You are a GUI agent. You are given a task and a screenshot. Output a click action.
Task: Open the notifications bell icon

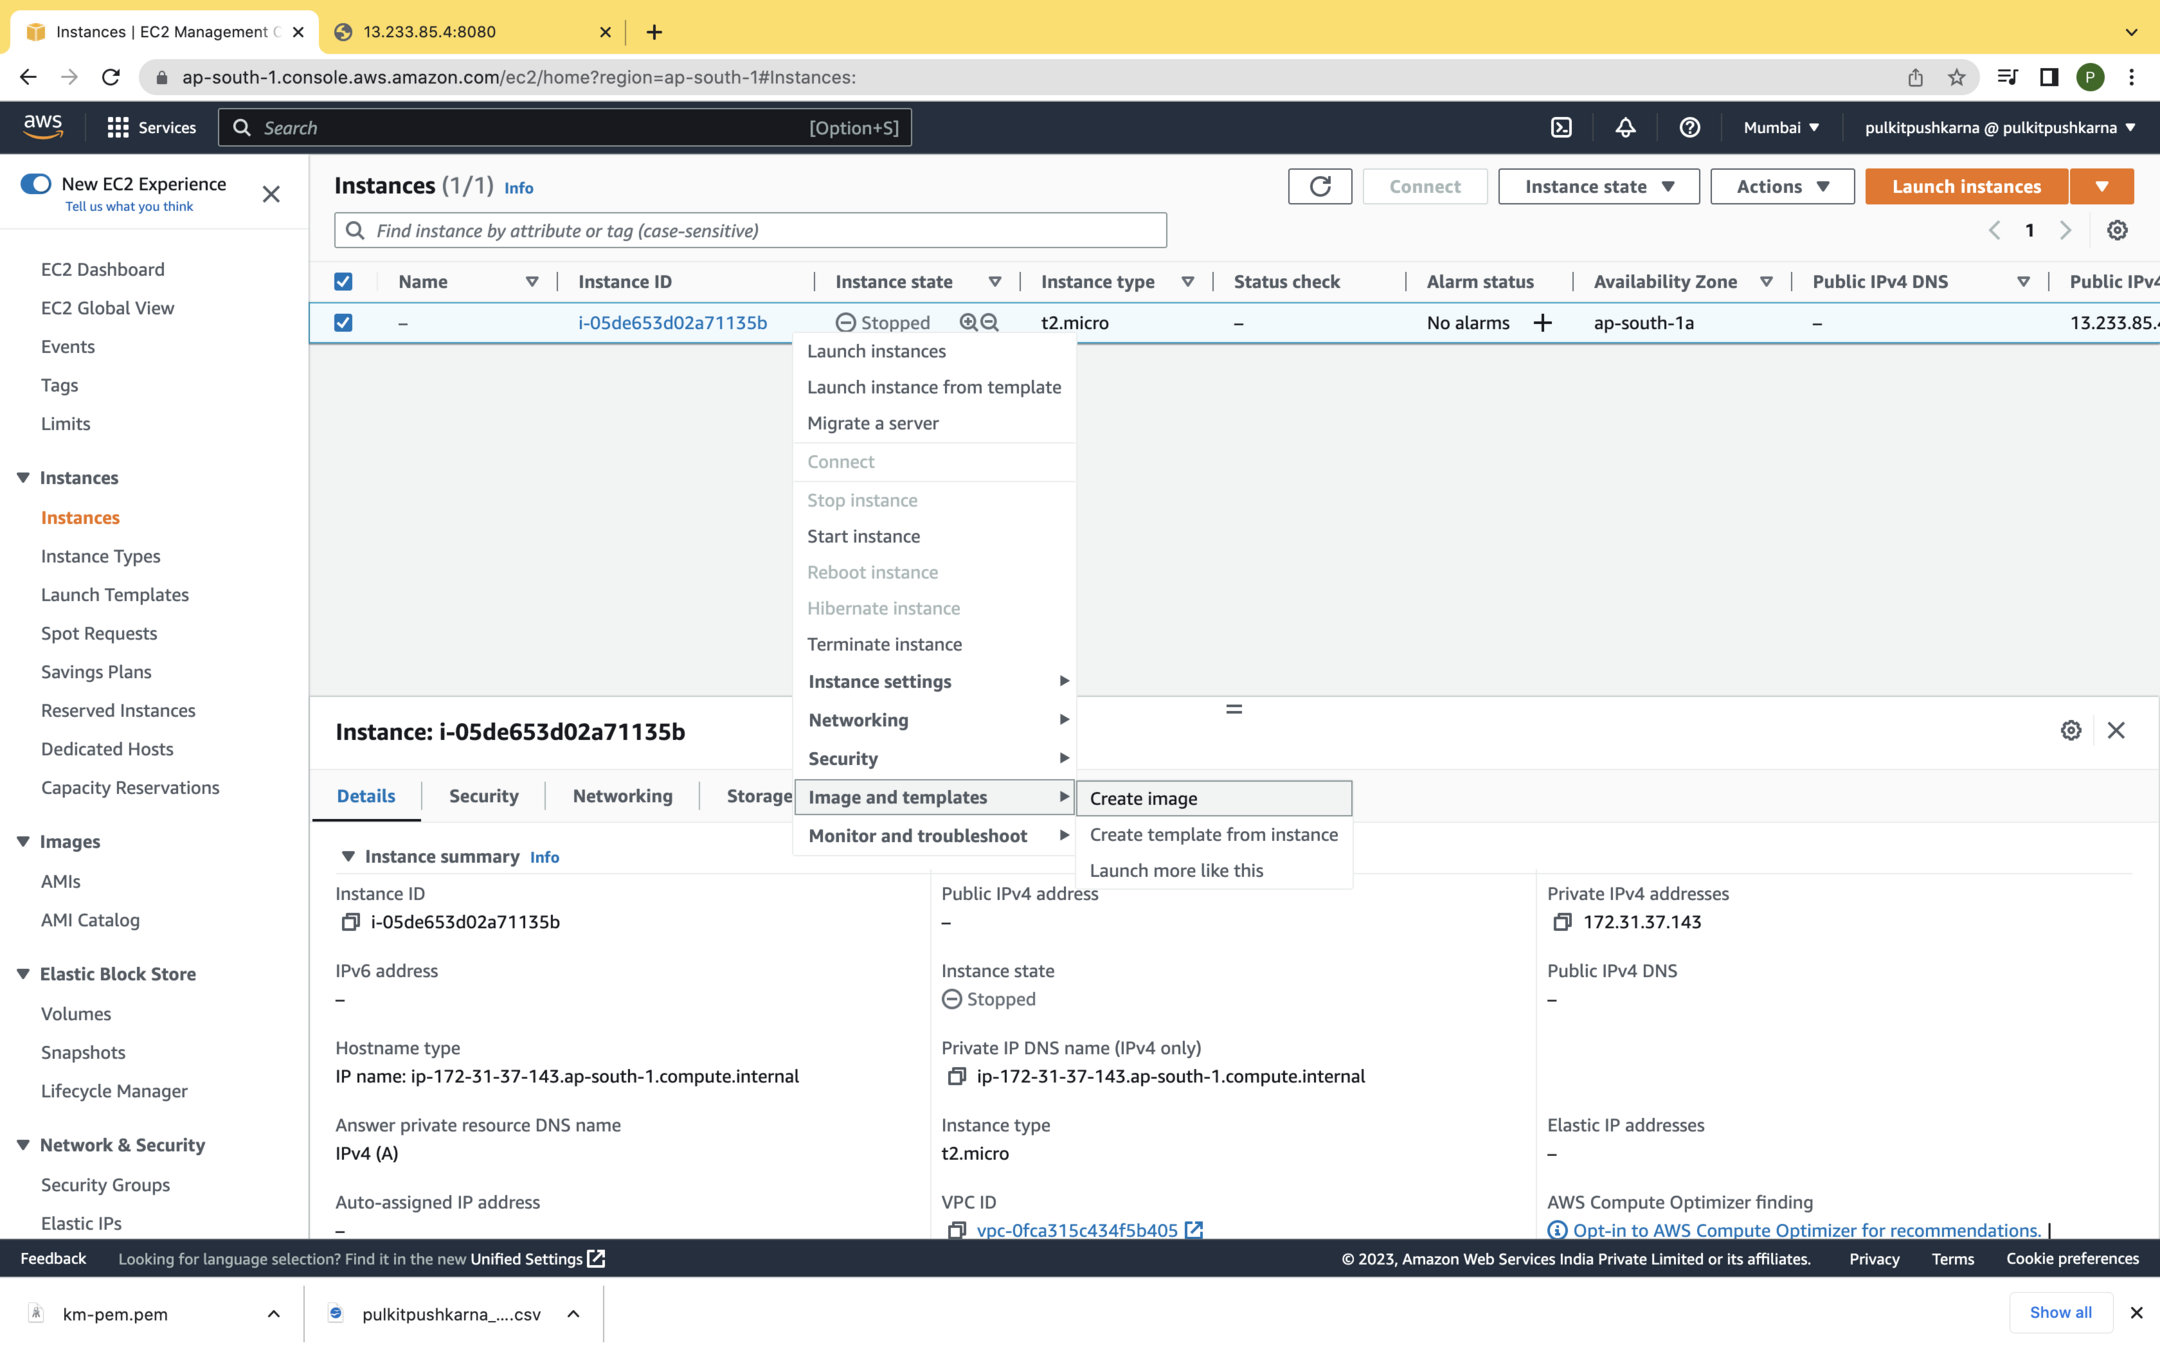[x=1625, y=127]
